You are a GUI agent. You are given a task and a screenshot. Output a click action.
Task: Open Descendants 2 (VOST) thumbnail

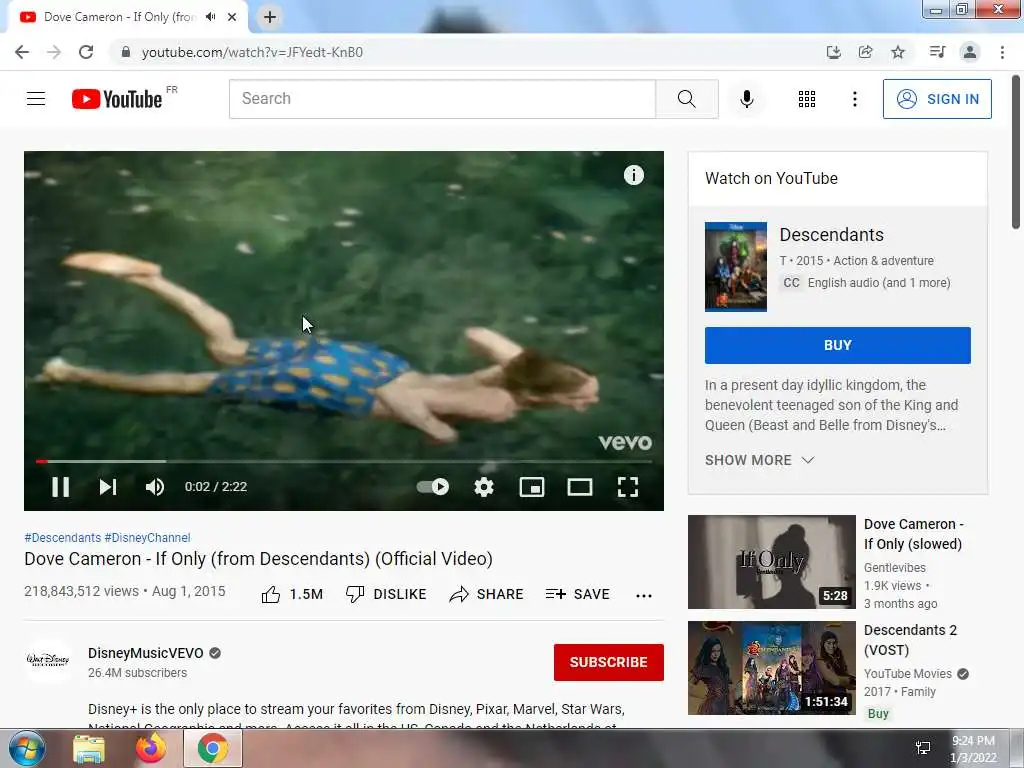[772, 668]
